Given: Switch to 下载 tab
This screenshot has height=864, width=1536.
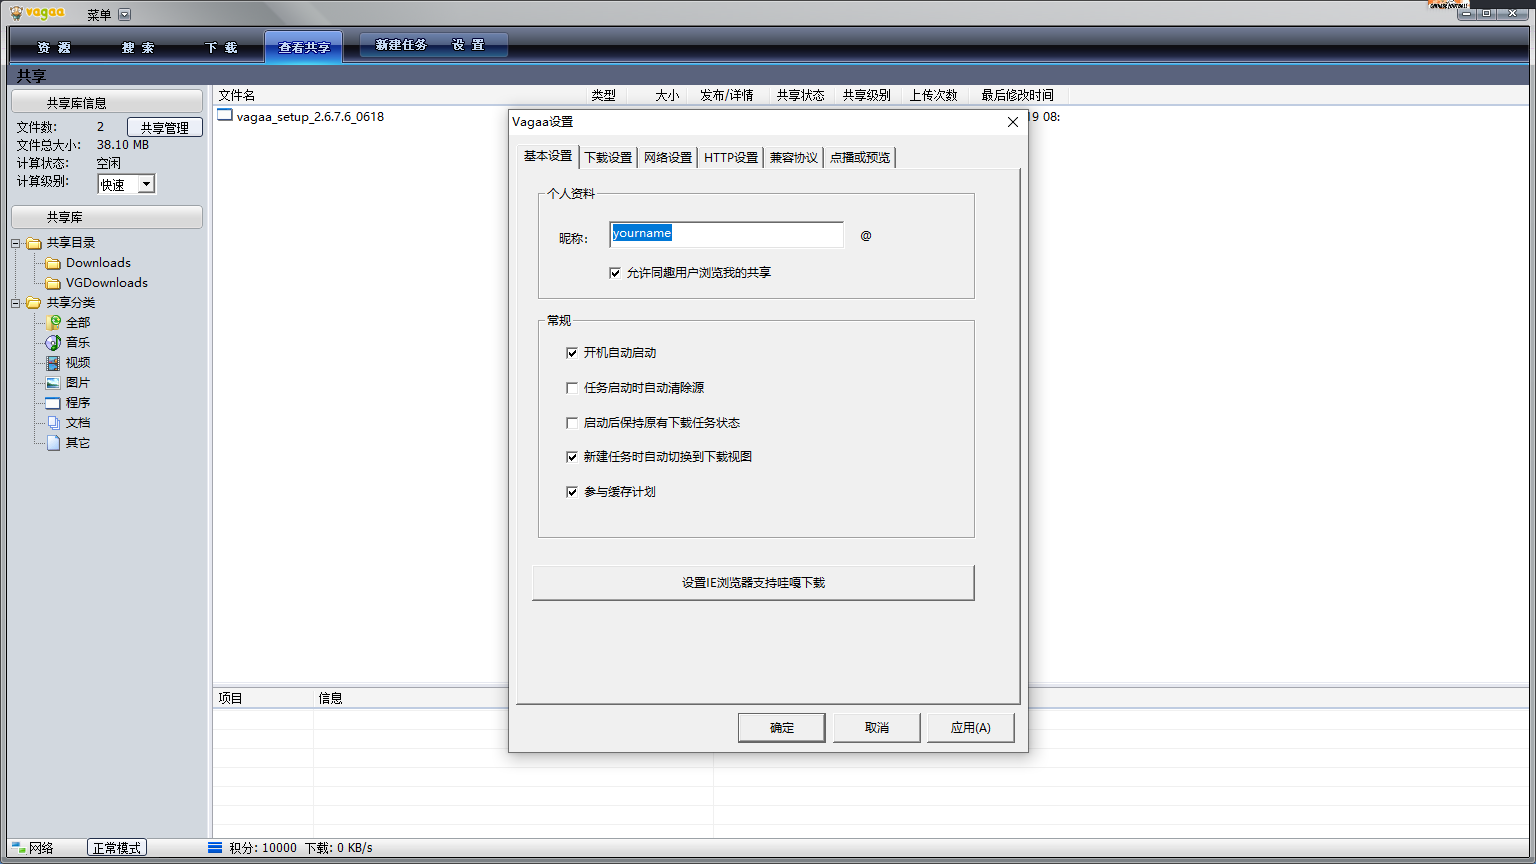Looking at the screenshot, I should (x=222, y=47).
